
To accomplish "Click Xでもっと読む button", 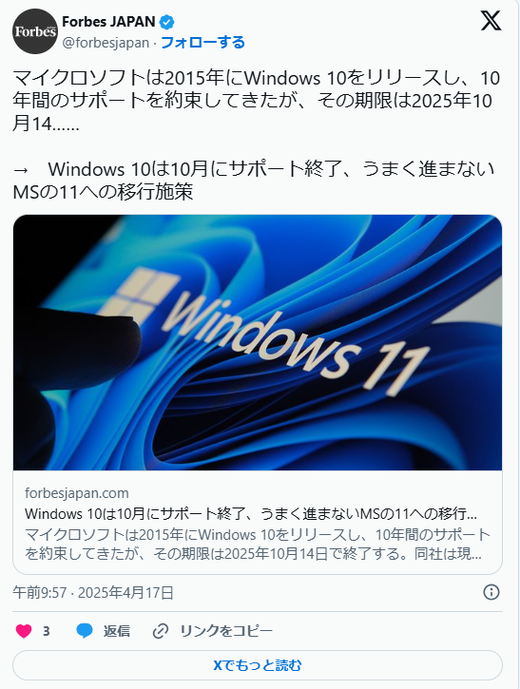I will (x=258, y=665).
